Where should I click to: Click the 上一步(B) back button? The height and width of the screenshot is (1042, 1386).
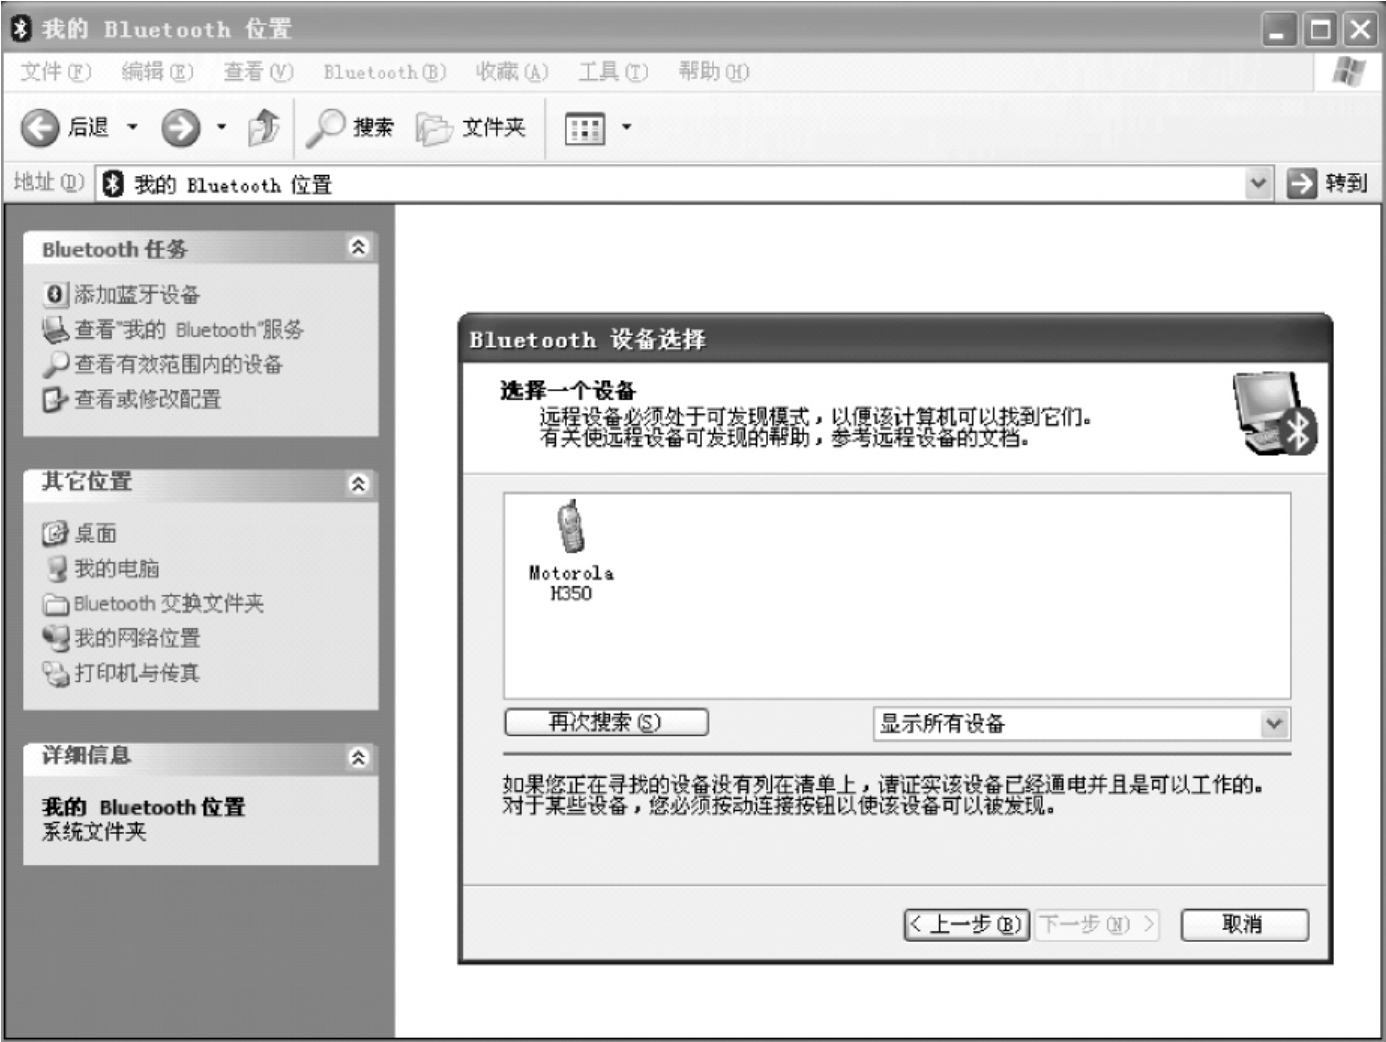click(965, 924)
